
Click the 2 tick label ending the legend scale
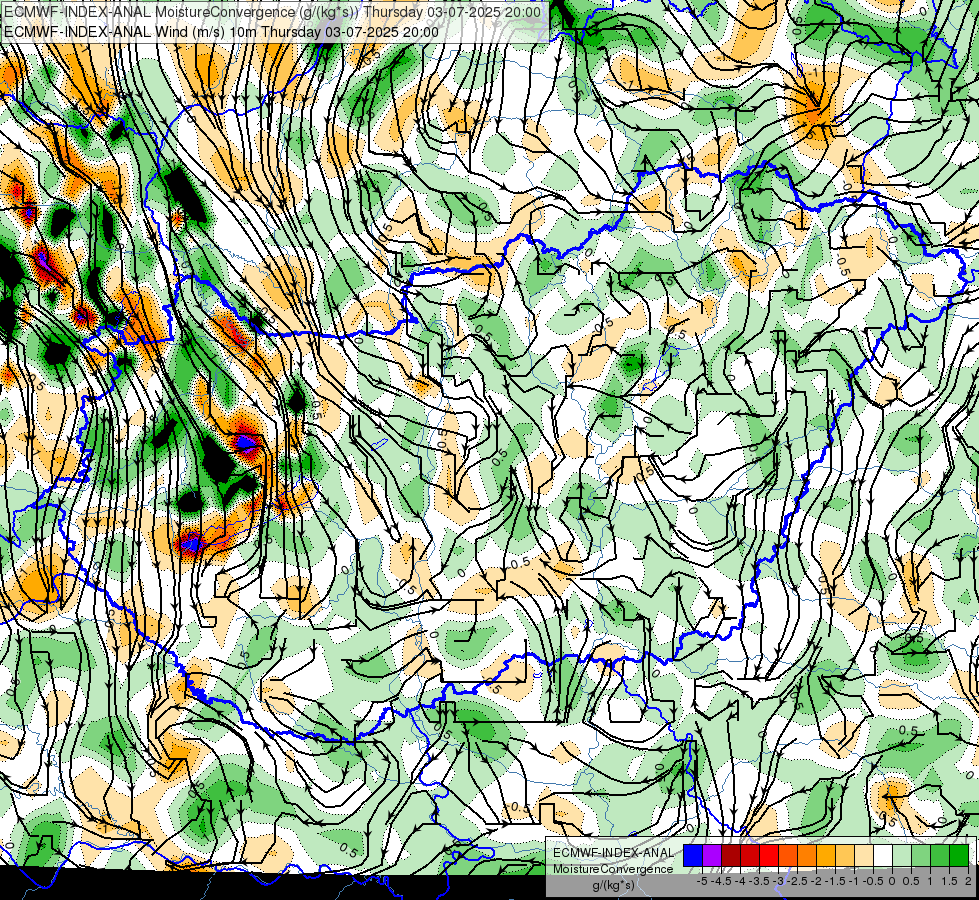coord(968,881)
